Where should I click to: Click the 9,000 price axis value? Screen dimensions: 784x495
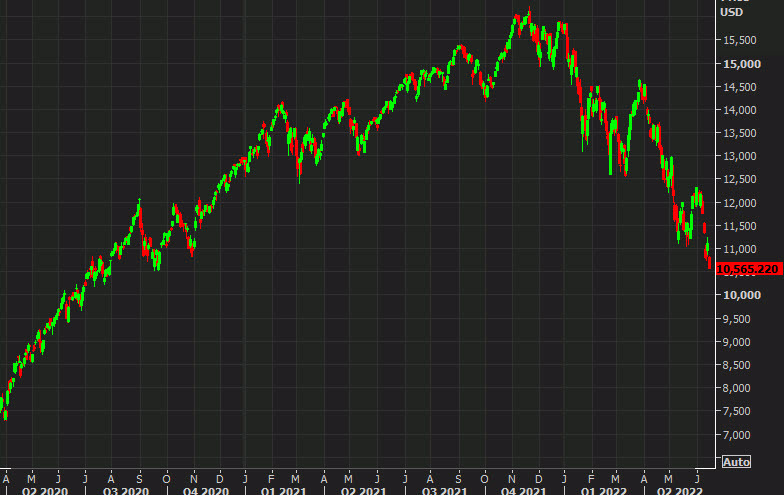737,342
